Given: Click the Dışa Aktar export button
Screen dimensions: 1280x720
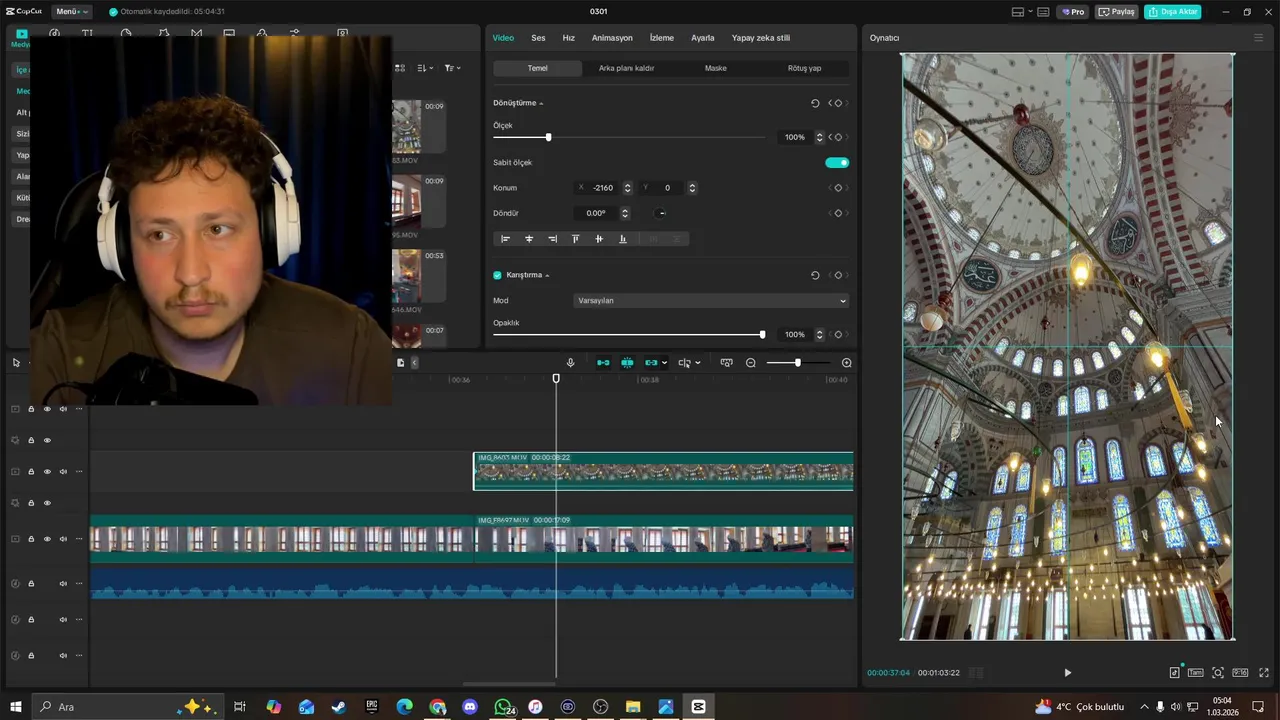Looking at the screenshot, I should pyautogui.click(x=1173, y=12).
